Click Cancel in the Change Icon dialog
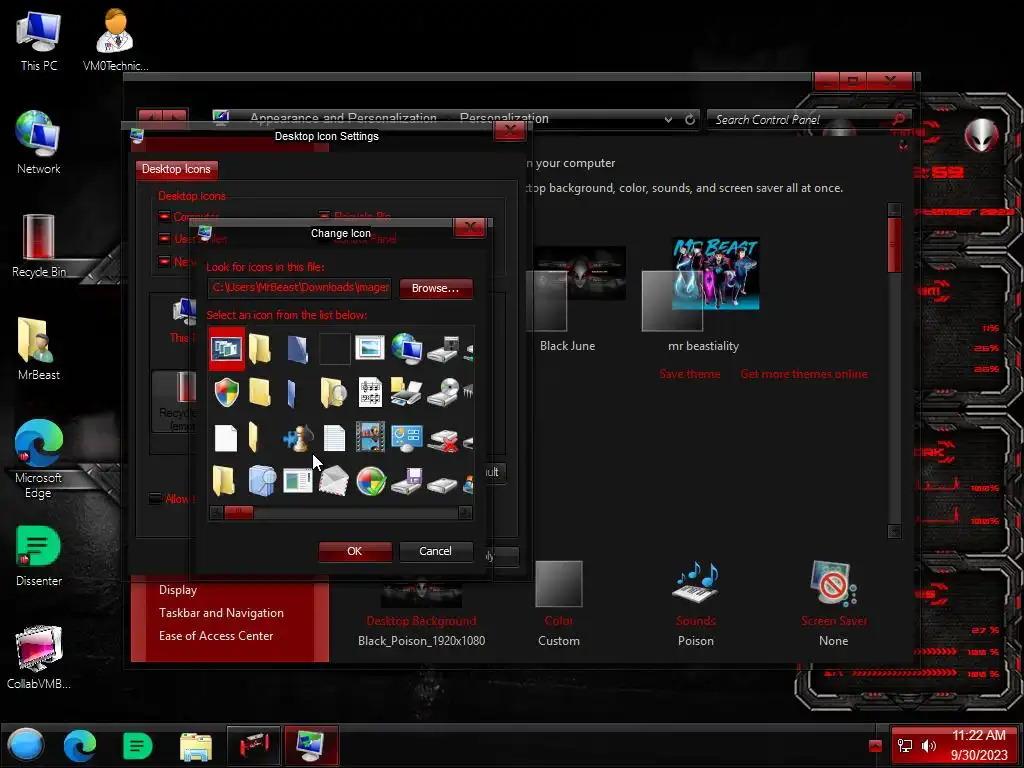This screenshot has width=1024, height=768. [435, 551]
